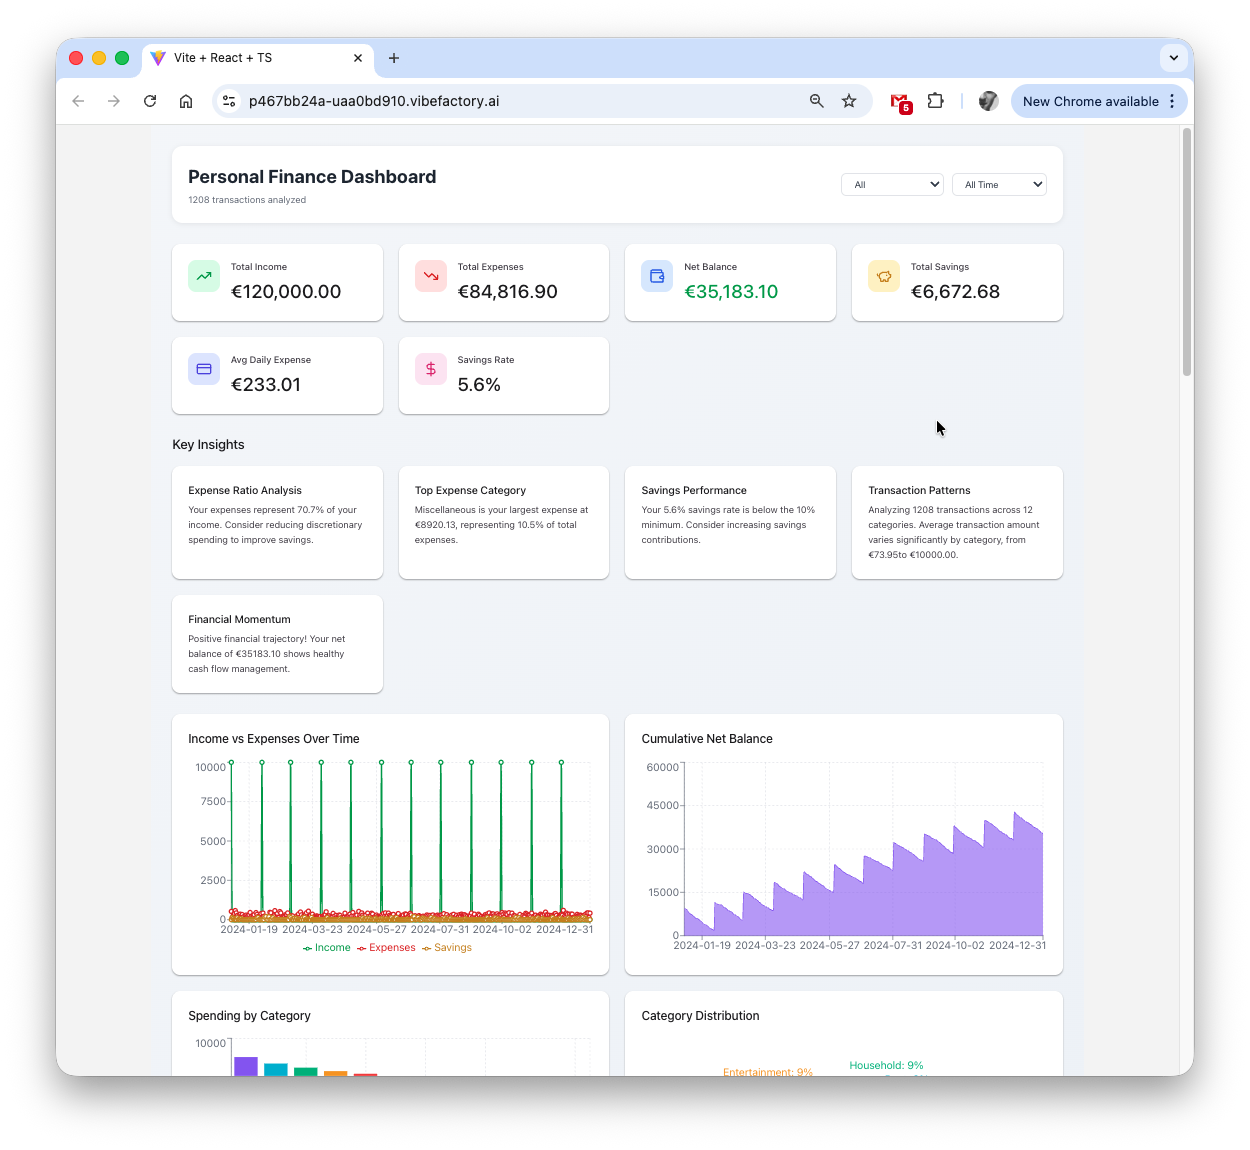The width and height of the screenshot is (1250, 1150).
Task: Open the Chrome extensions puzzle icon
Action: pos(935,101)
